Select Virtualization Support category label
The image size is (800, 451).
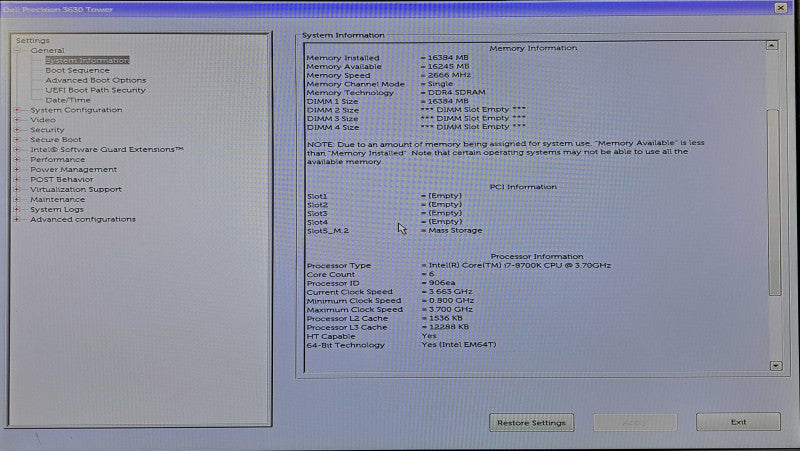coord(76,189)
